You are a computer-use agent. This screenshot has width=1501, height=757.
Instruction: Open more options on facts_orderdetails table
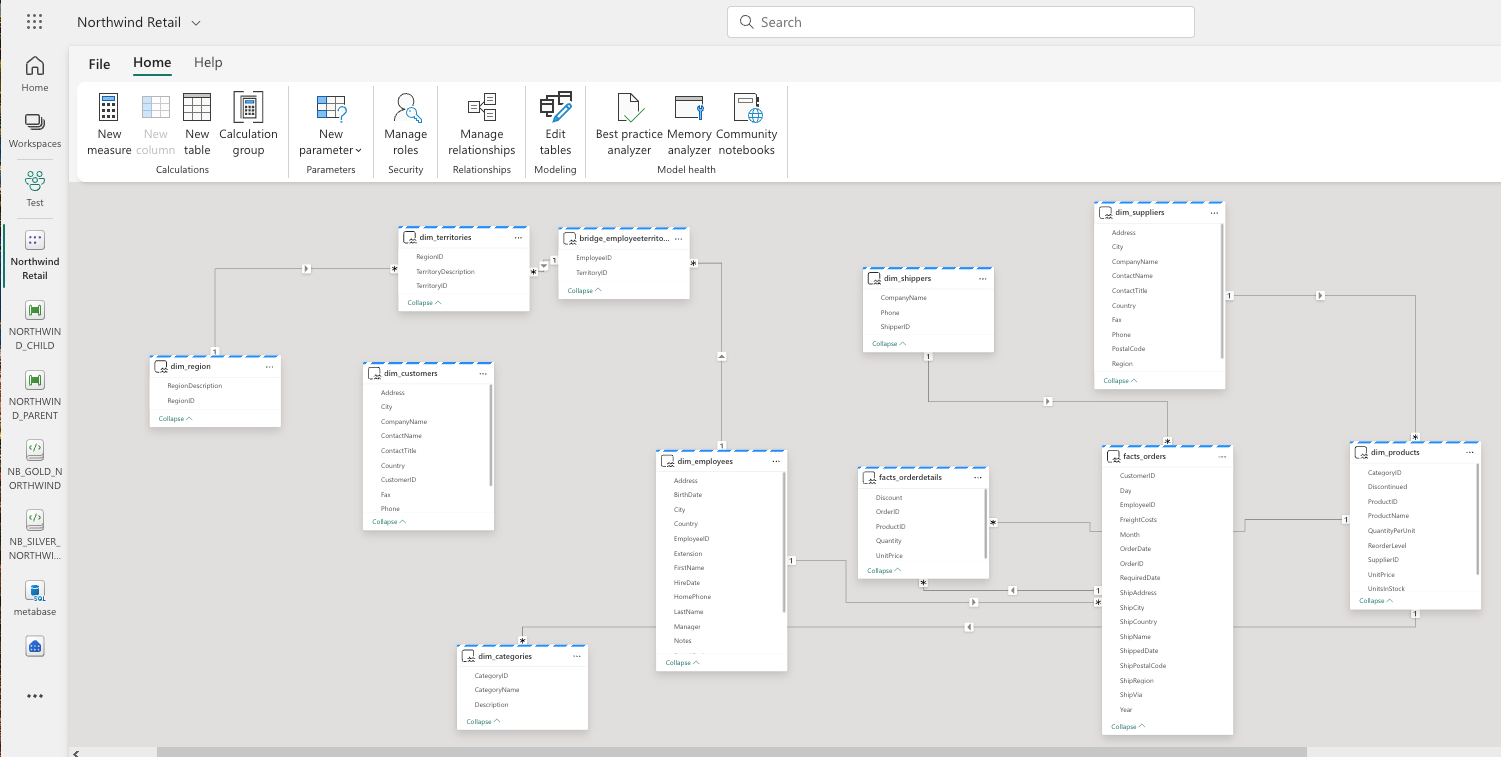click(979, 477)
